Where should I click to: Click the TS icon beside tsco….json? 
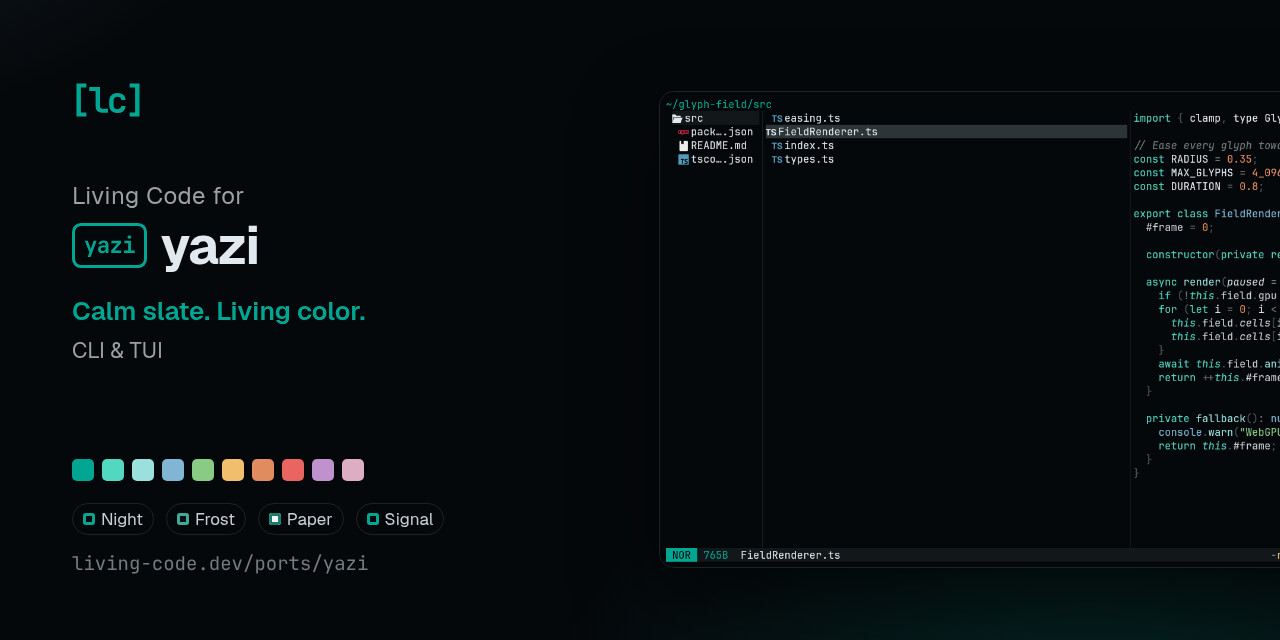click(x=683, y=159)
